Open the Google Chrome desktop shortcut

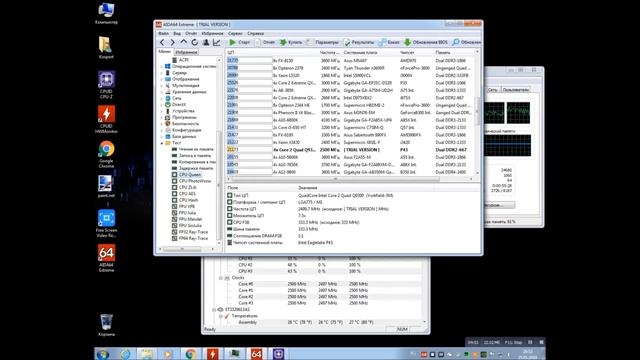[106, 154]
